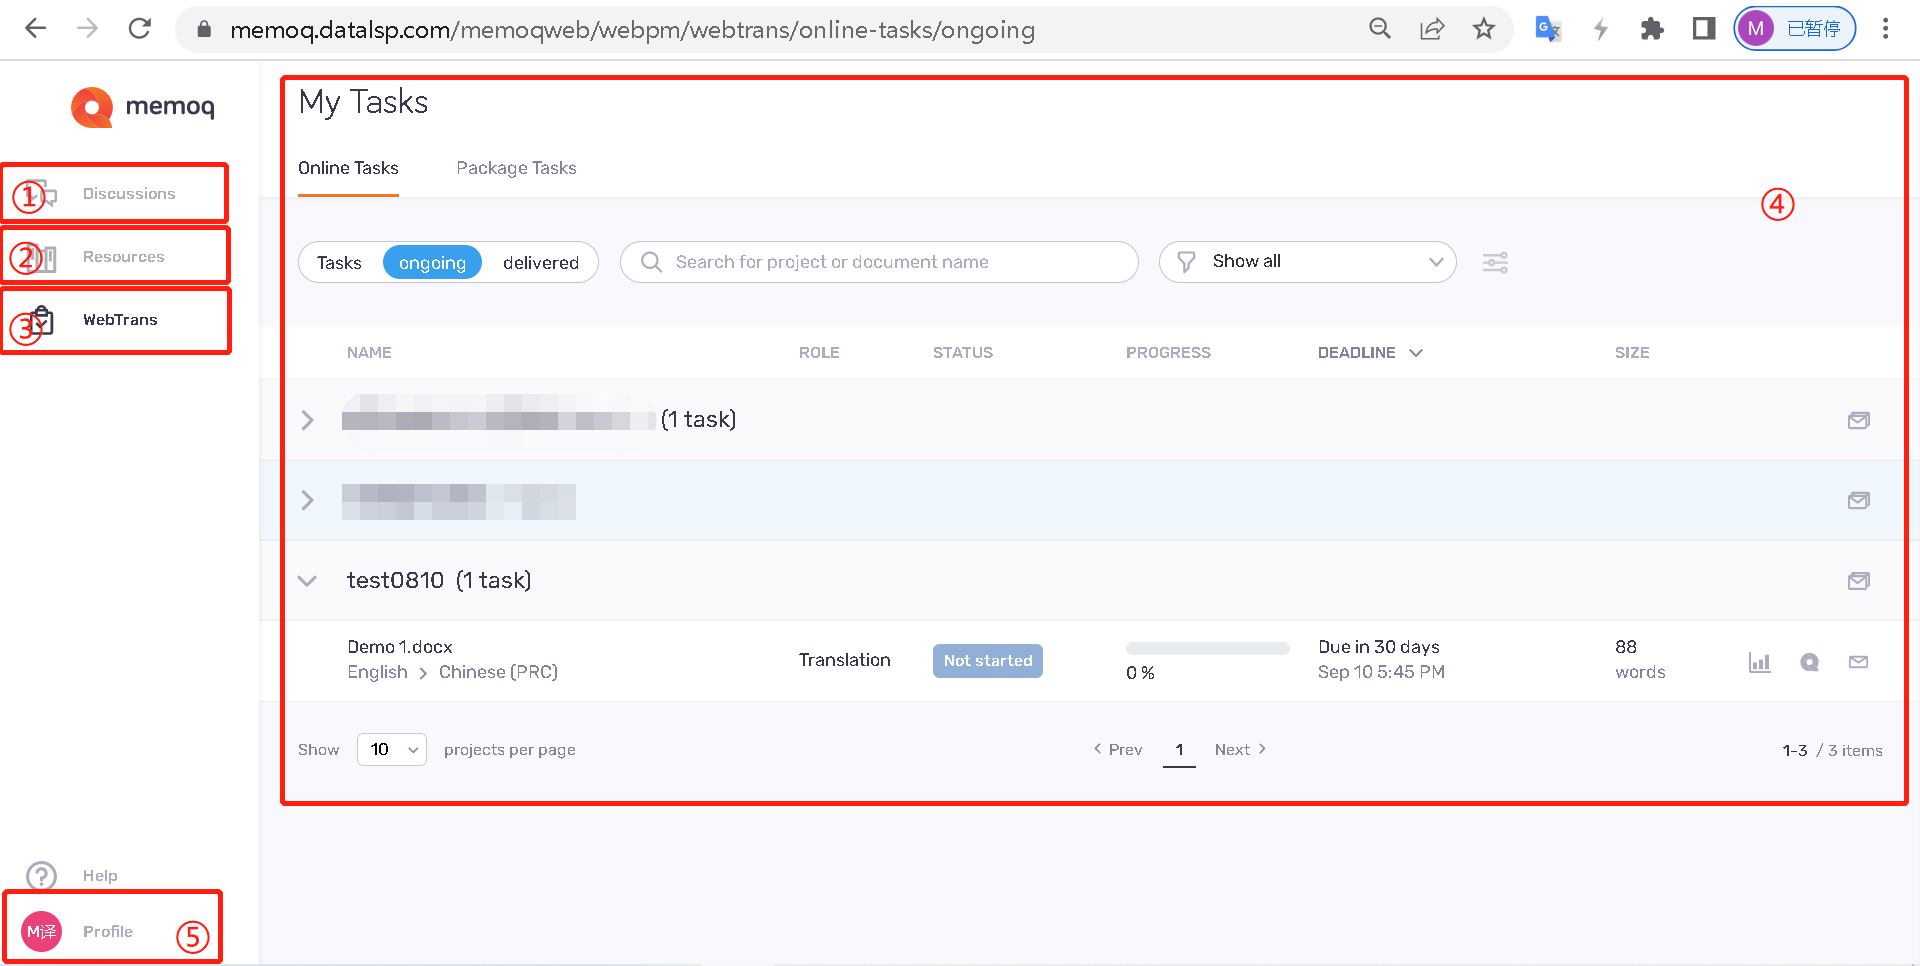
Task: Sort by the DEADLINE column header
Action: (x=1369, y=352)
